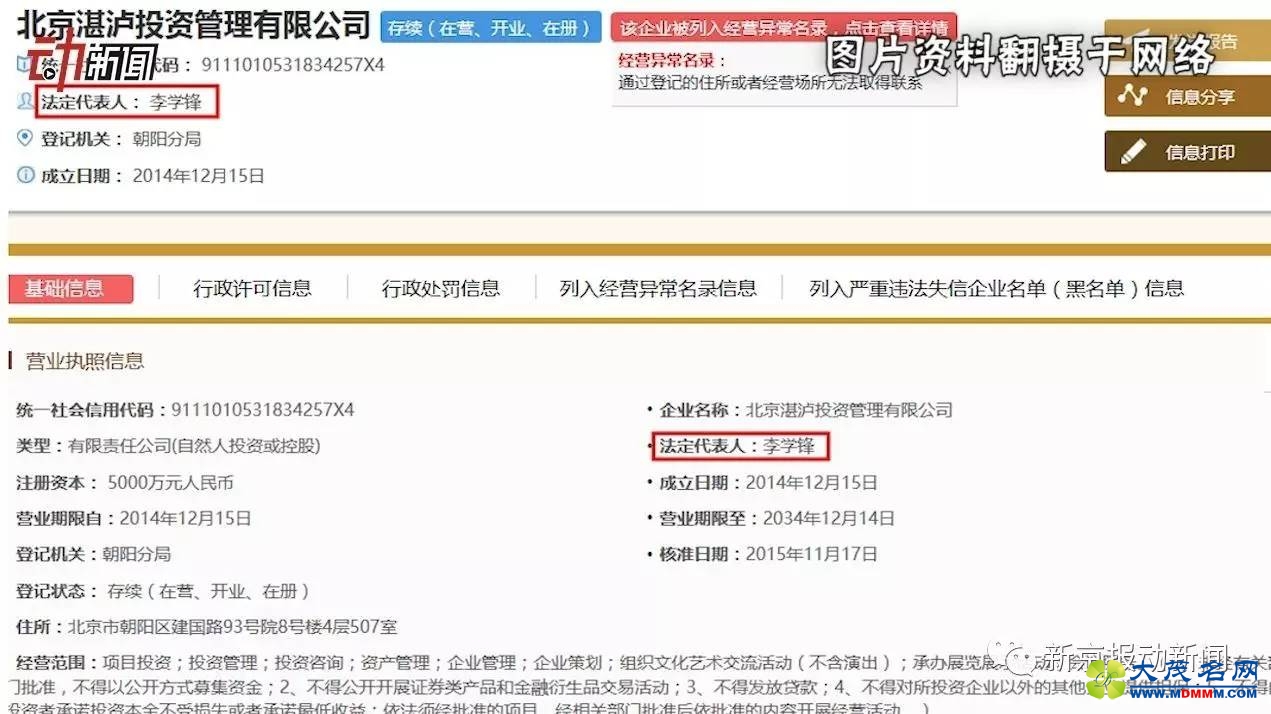
Task: Click the 营业执照信息 section heading
Action: [84, 361]
